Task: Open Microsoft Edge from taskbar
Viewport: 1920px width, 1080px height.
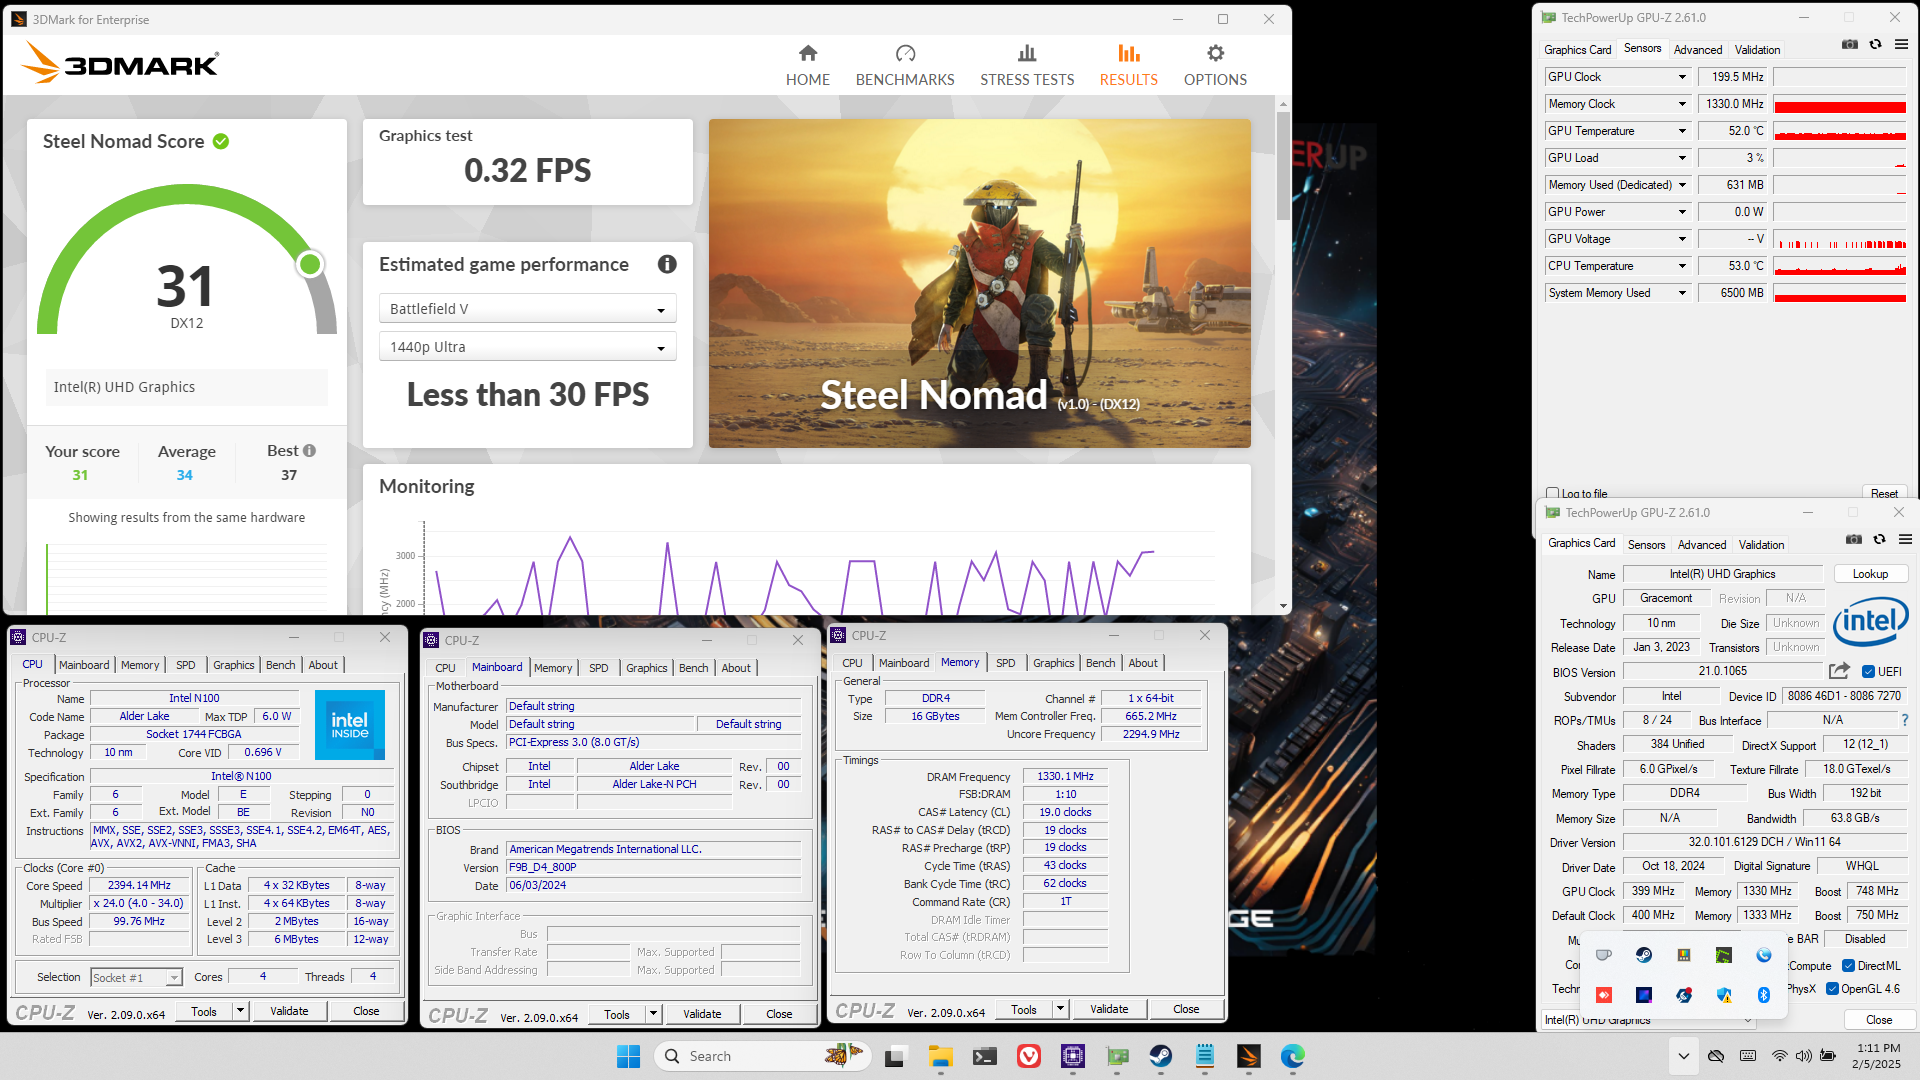Action: point(1293,1056)
